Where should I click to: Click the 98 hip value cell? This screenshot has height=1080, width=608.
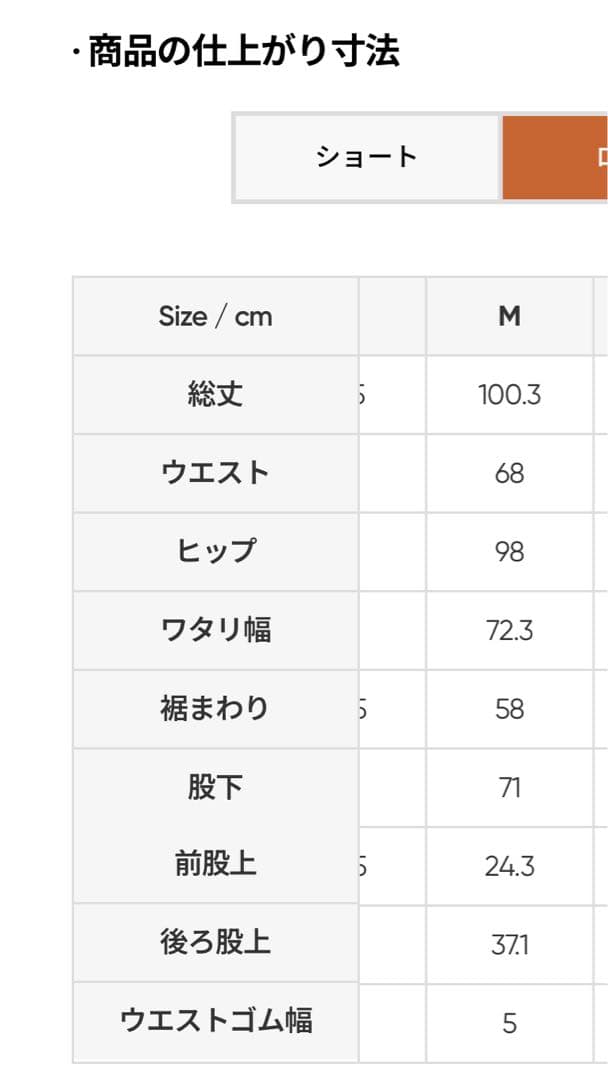coord(510,550)
